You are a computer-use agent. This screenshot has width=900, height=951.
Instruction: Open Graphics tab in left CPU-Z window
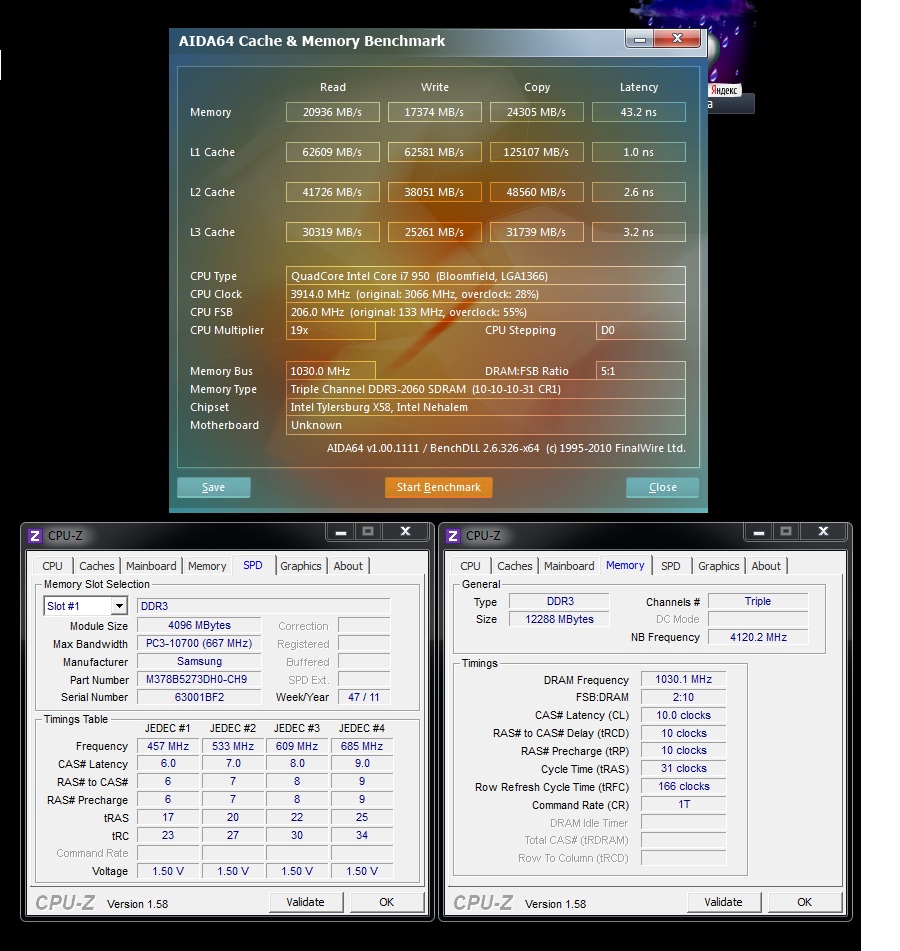(x=301, y=566)
